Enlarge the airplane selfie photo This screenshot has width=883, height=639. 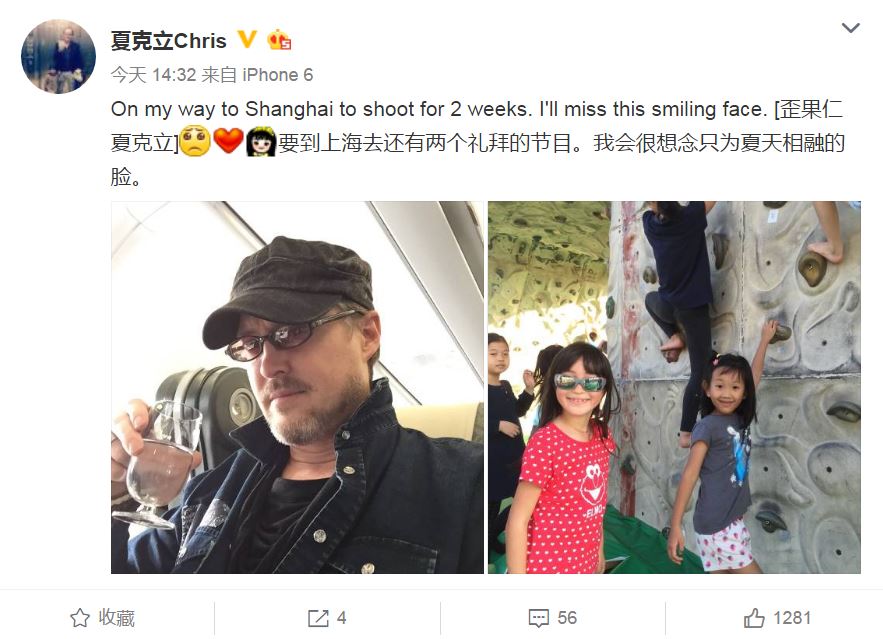click(297, 387)
